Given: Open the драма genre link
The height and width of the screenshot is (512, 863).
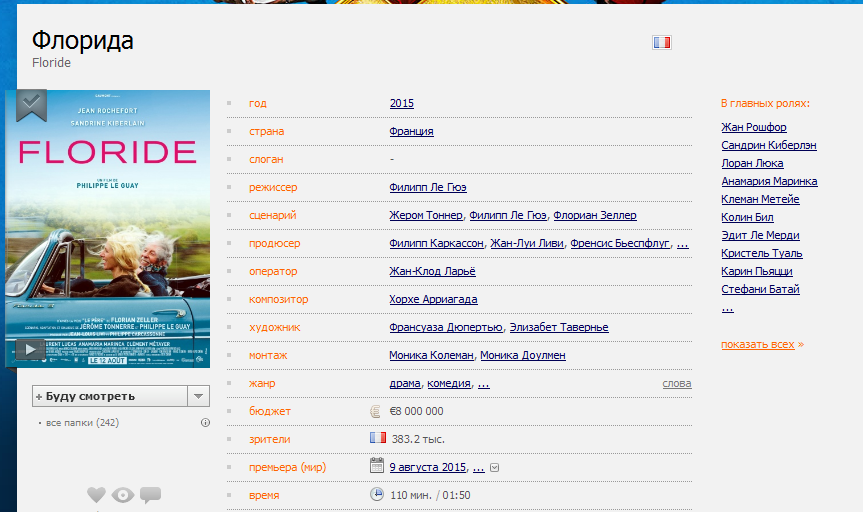Looking at the screenshot, I should (x=405, y=384).
